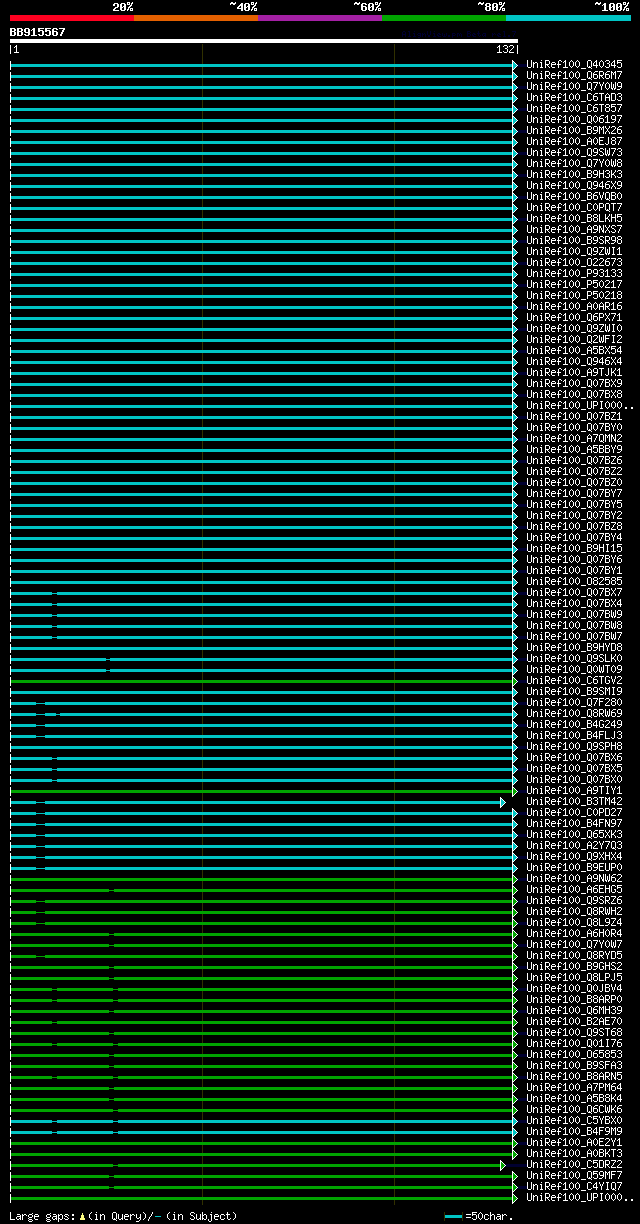640x1224 pixels.
Task: Select the UniRef100_A6EHG5 label
Action: pyautogui.click(x=575, y=889)
